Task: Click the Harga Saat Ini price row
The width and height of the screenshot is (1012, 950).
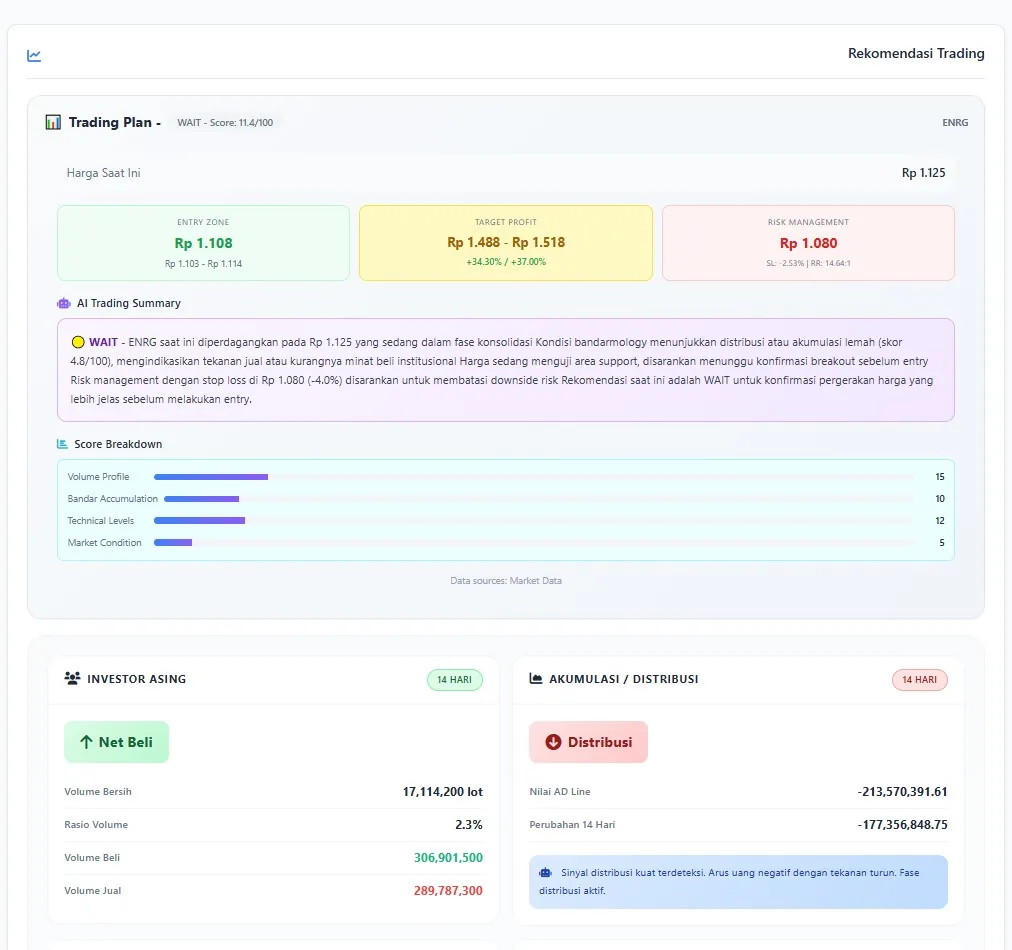Action: [x=506, y=173]
